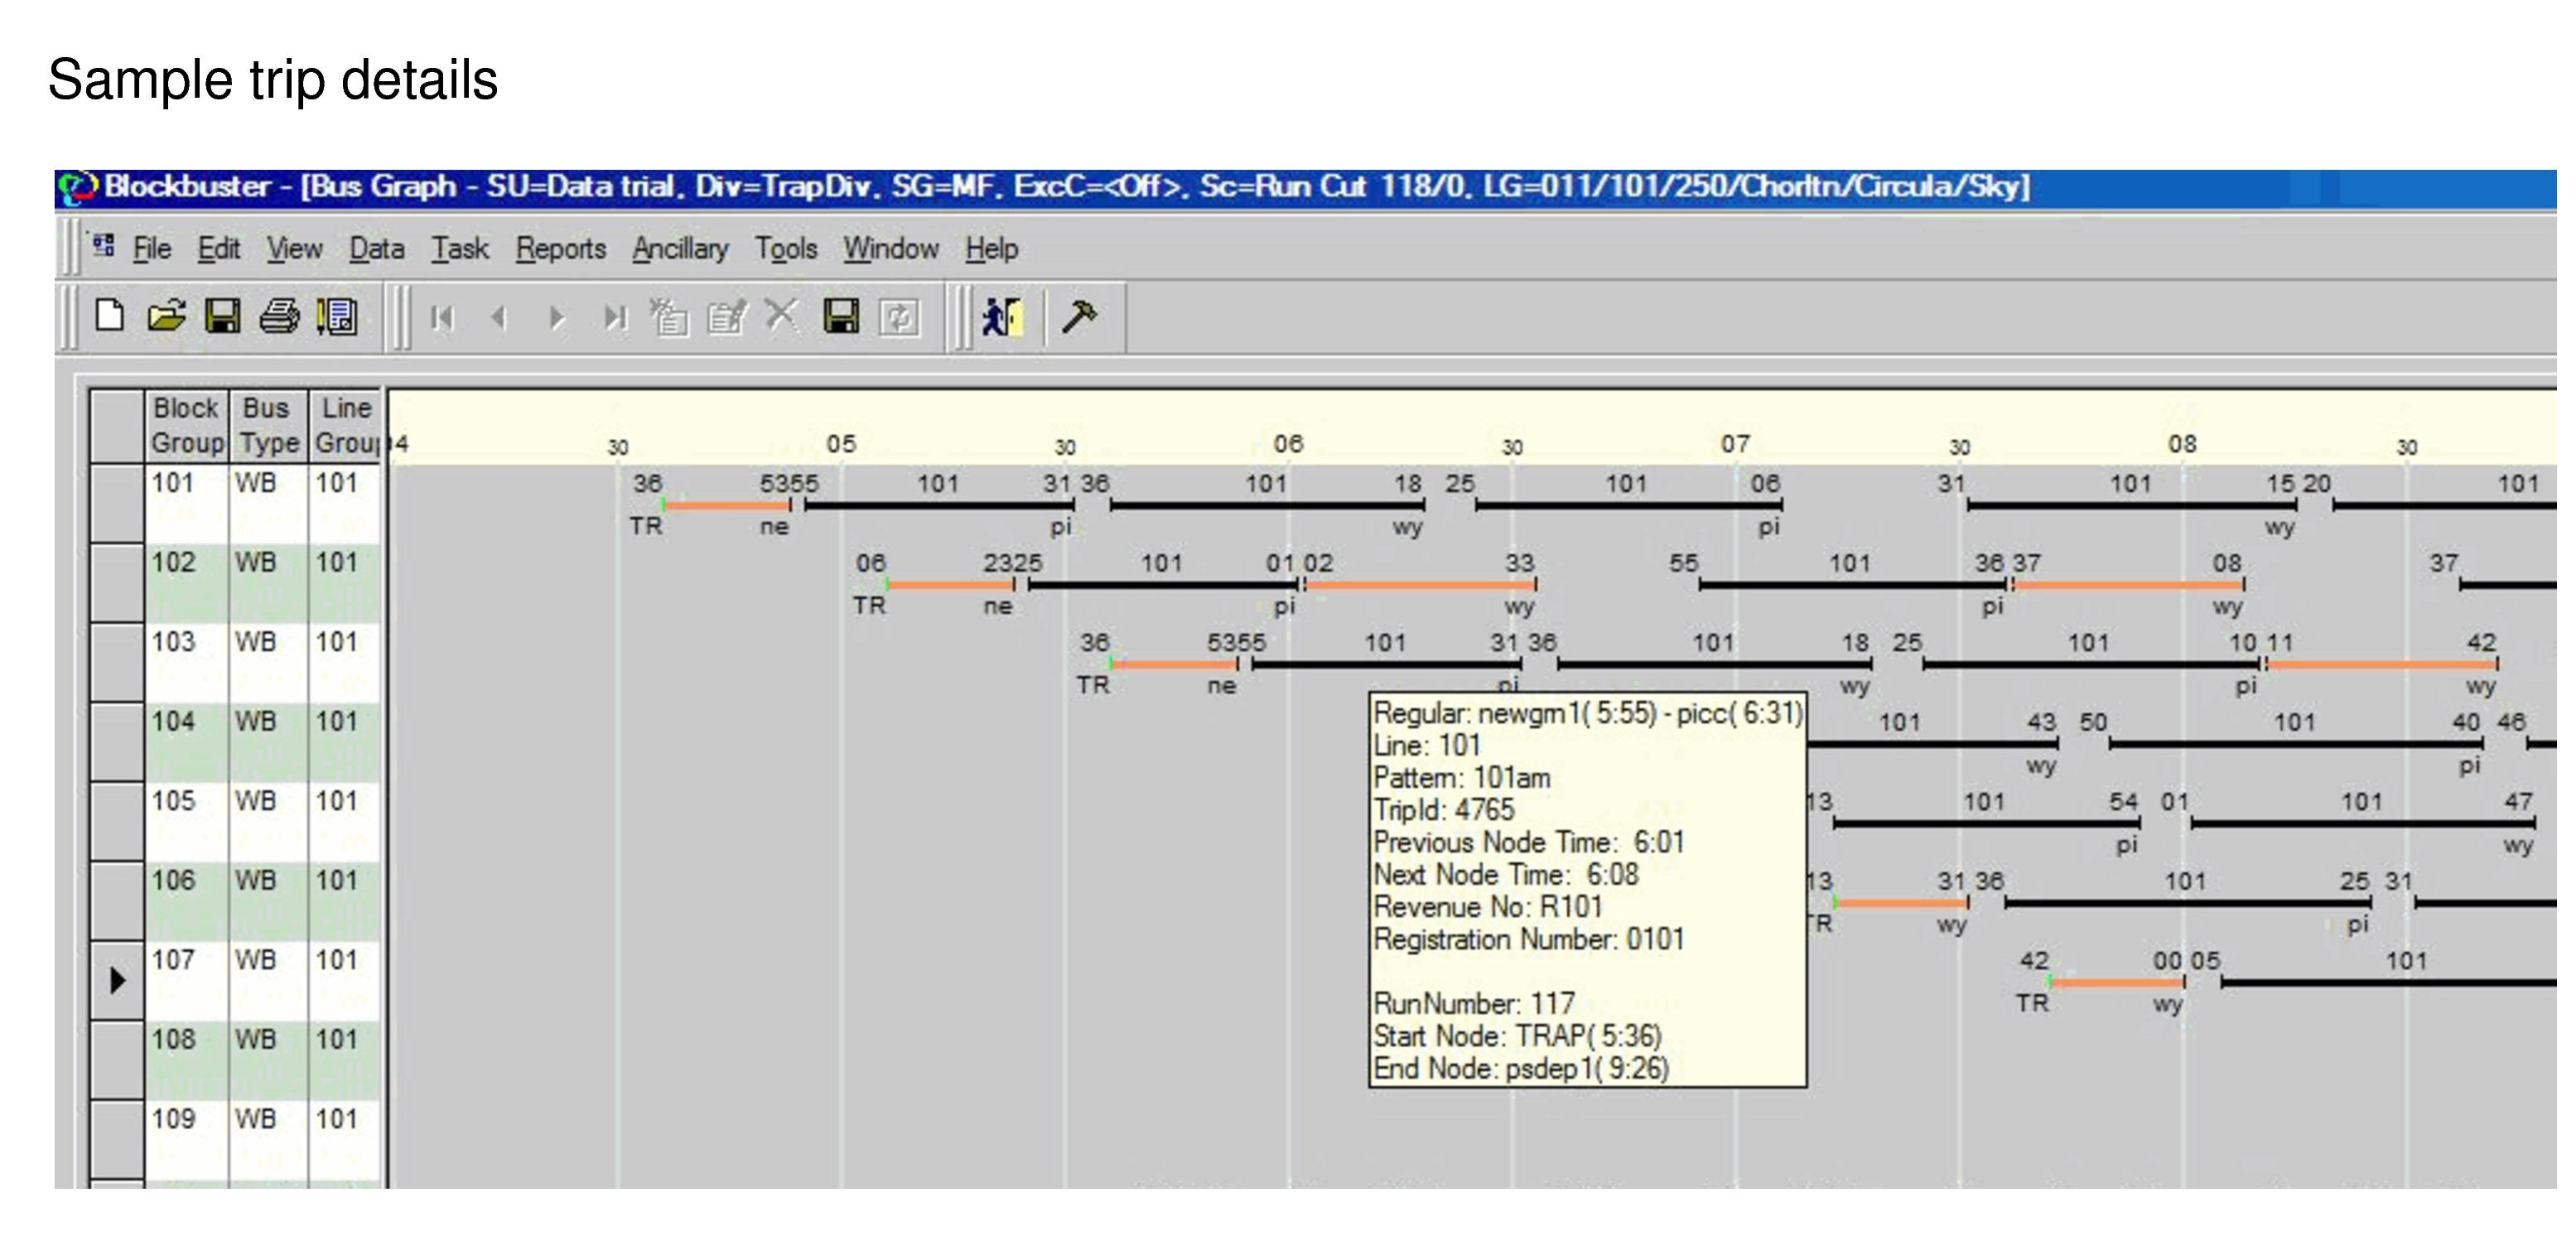The height and width of the screenshot is (1236, 2576).
Task: Open the Task menu
Action: (461, 249)
